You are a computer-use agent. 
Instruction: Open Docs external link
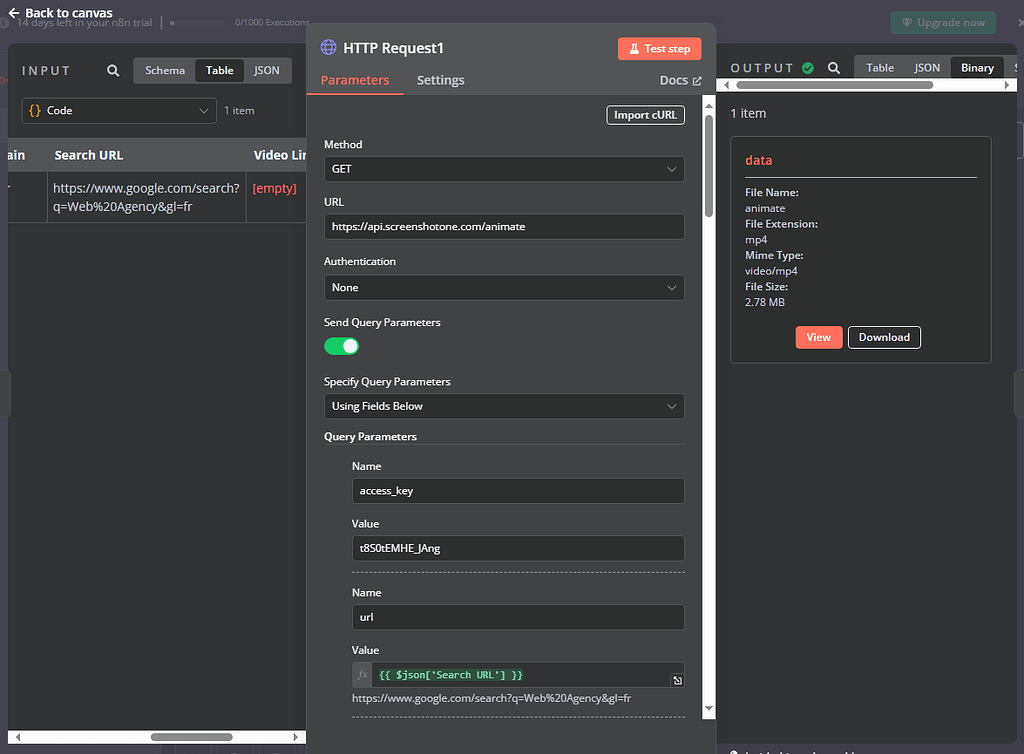[x=681, y=80]
